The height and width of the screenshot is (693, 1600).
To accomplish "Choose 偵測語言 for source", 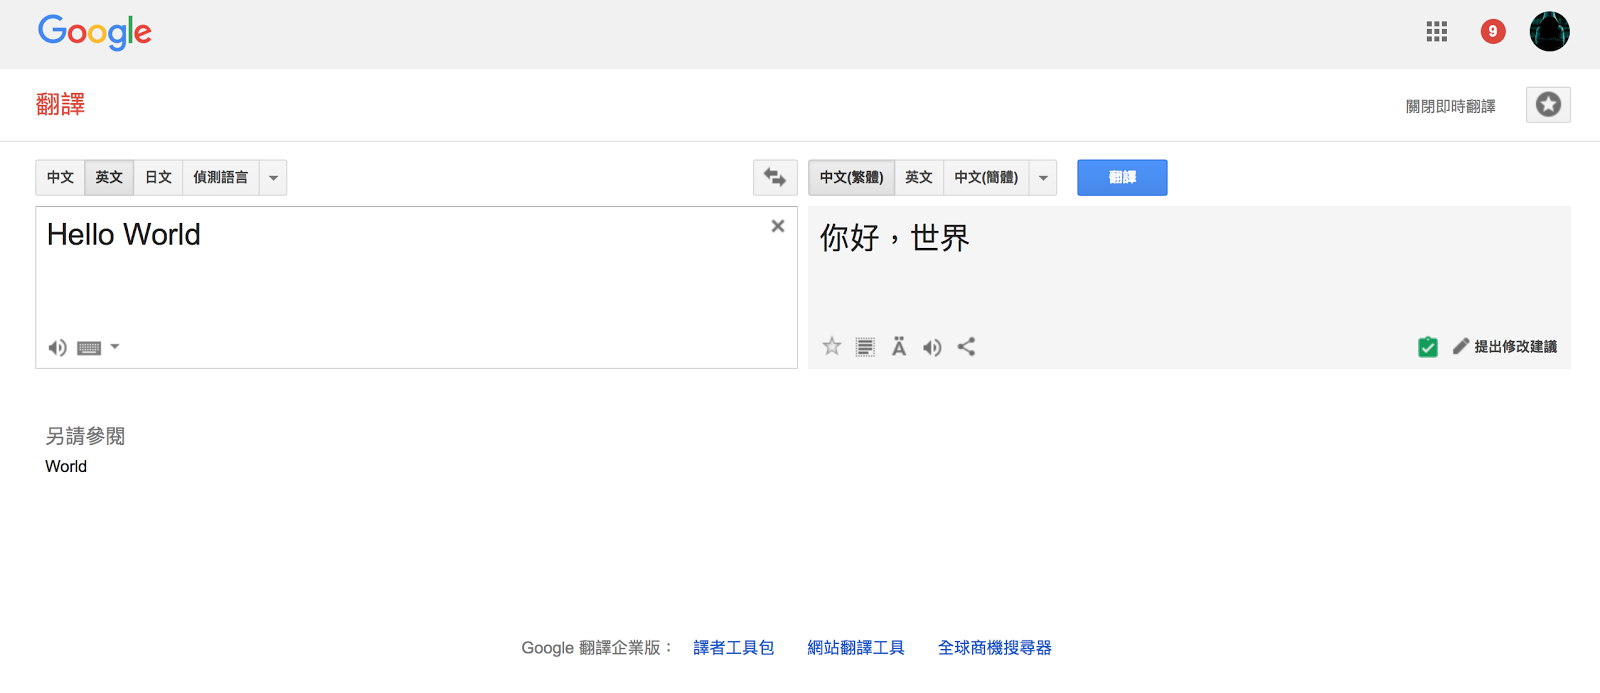I will [x=221, y=178].
